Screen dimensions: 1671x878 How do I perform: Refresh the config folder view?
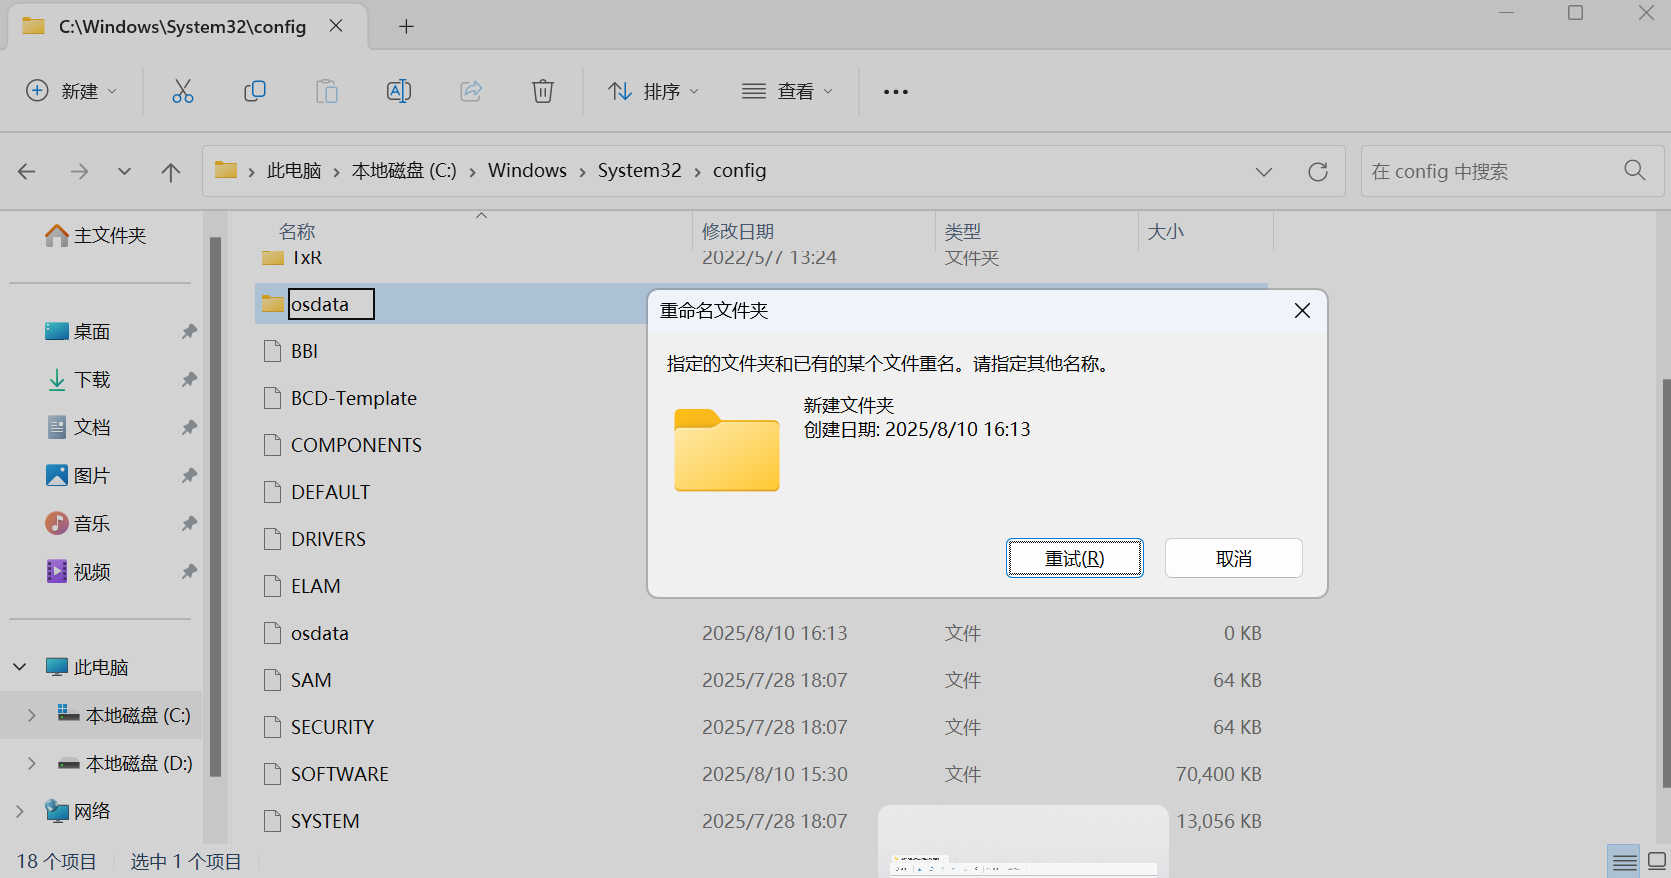pos(1318,172)
